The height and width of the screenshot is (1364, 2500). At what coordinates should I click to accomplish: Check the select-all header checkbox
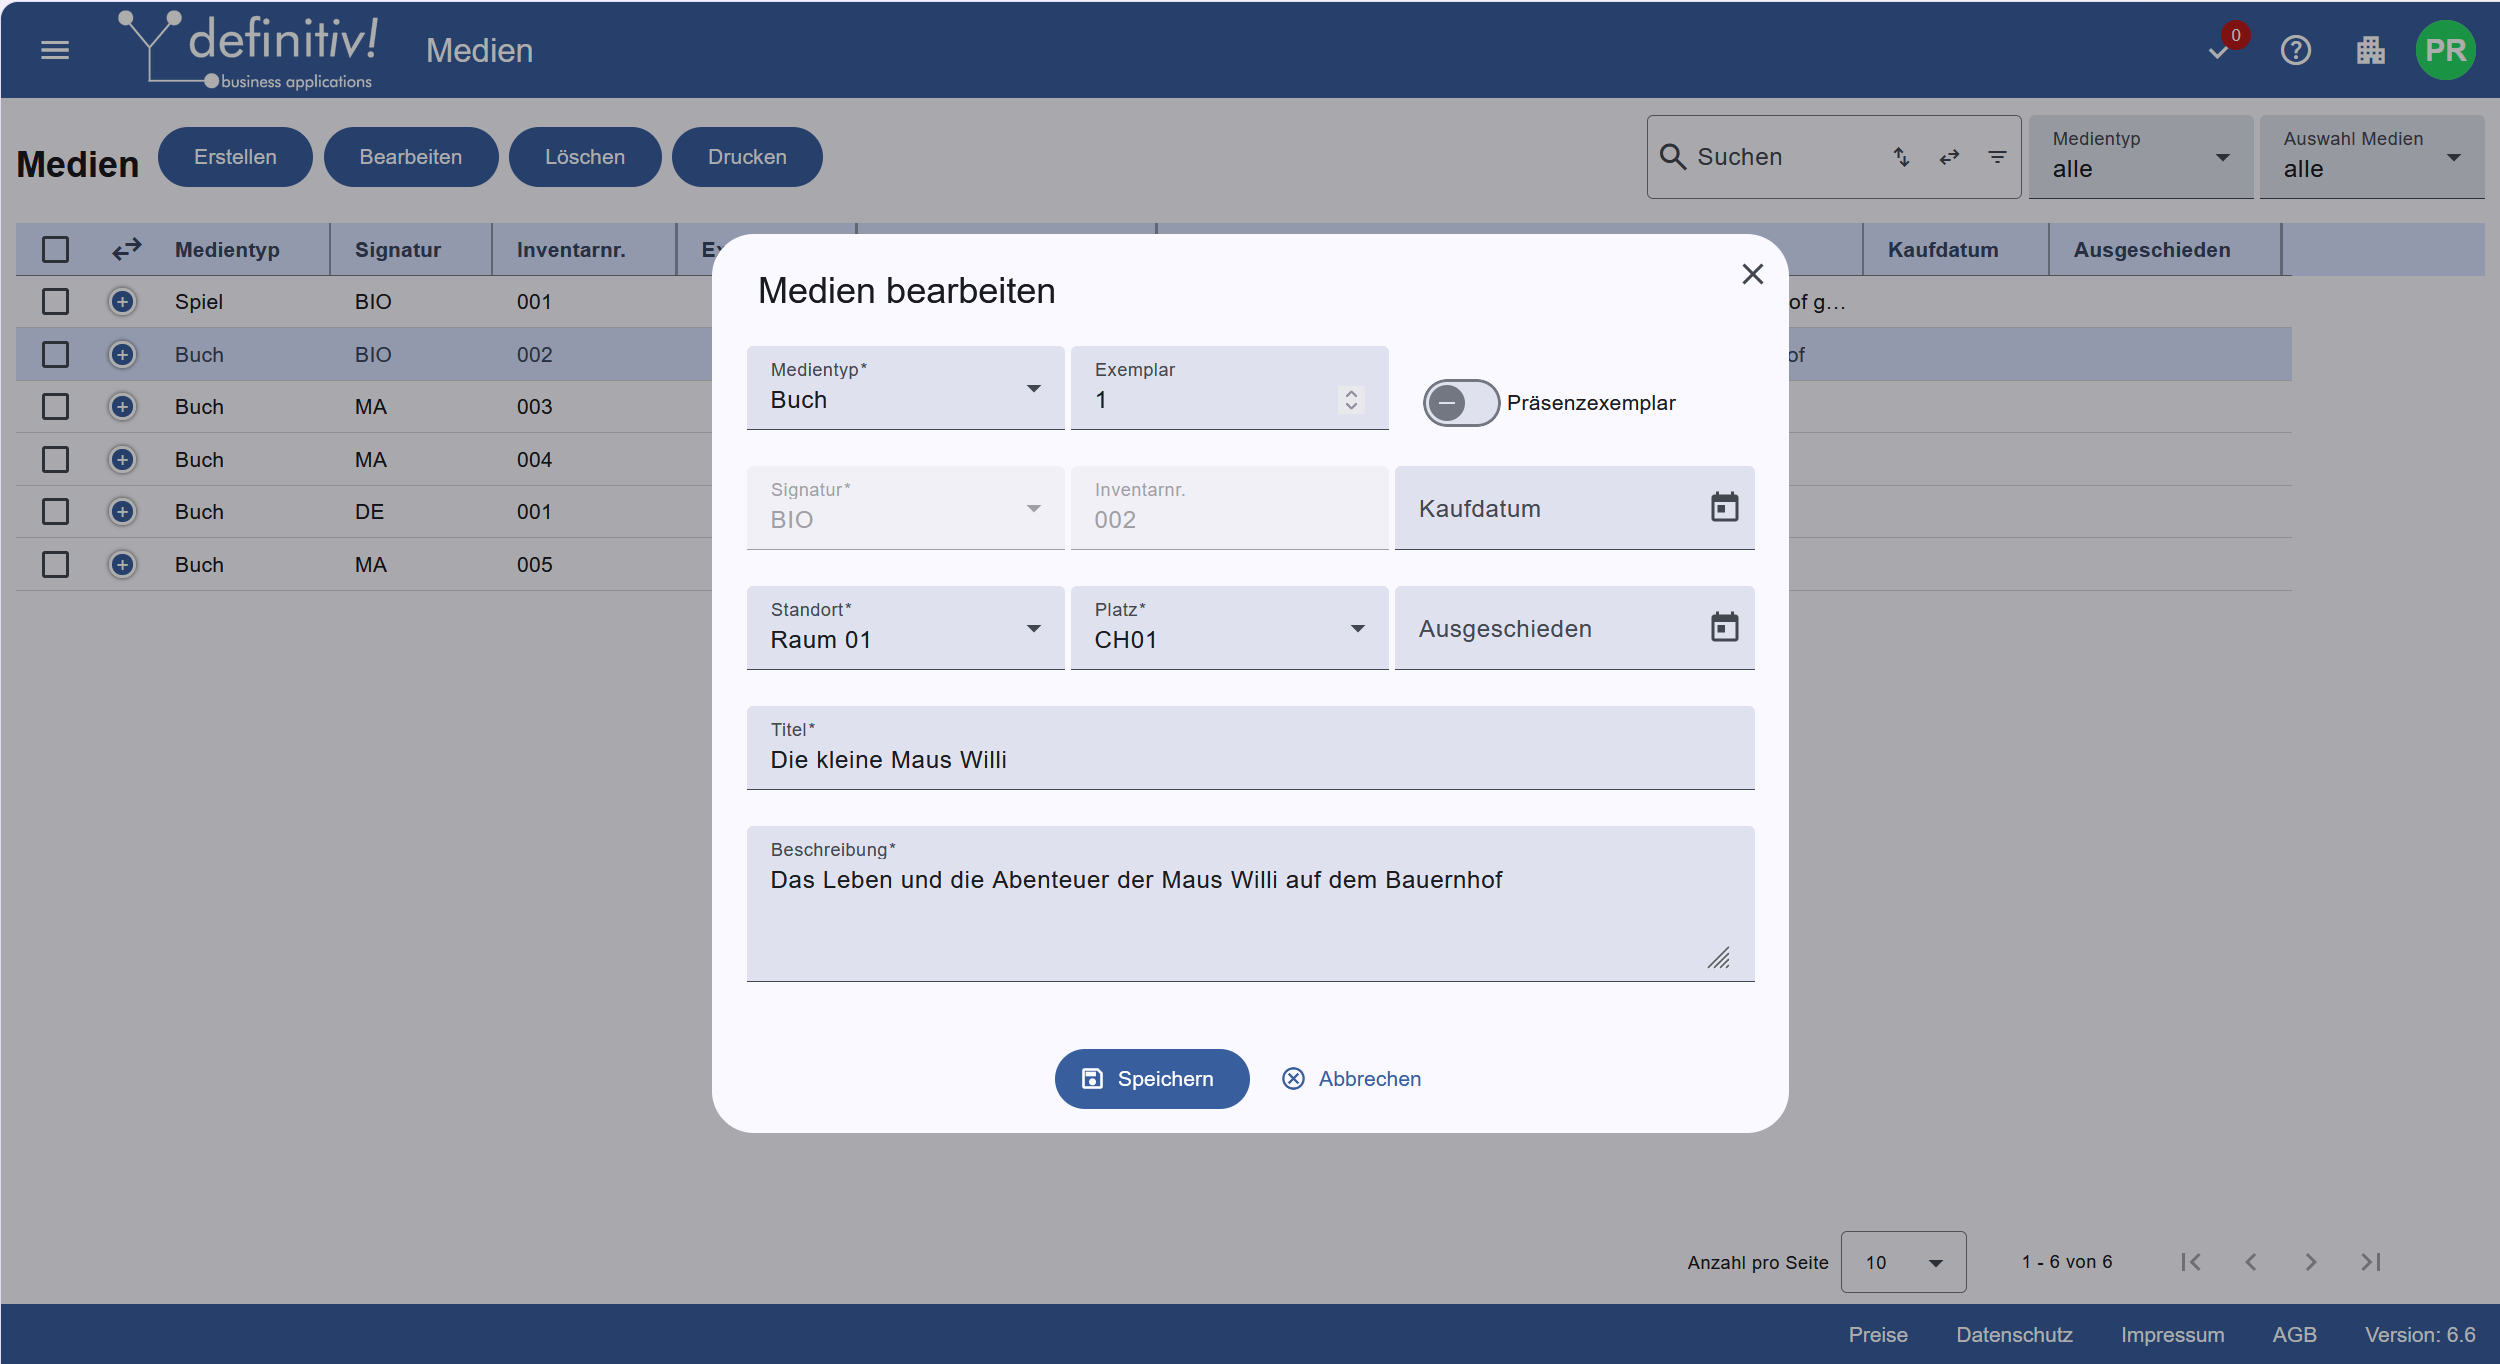(55, 249)
